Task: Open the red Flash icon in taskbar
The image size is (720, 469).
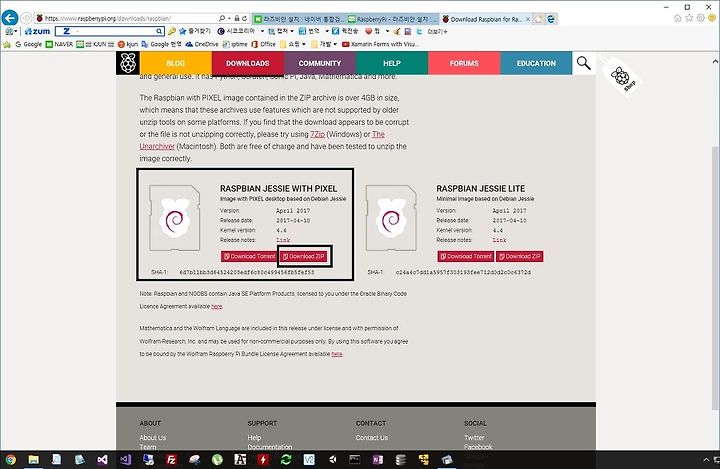Action: pos(263,459)
